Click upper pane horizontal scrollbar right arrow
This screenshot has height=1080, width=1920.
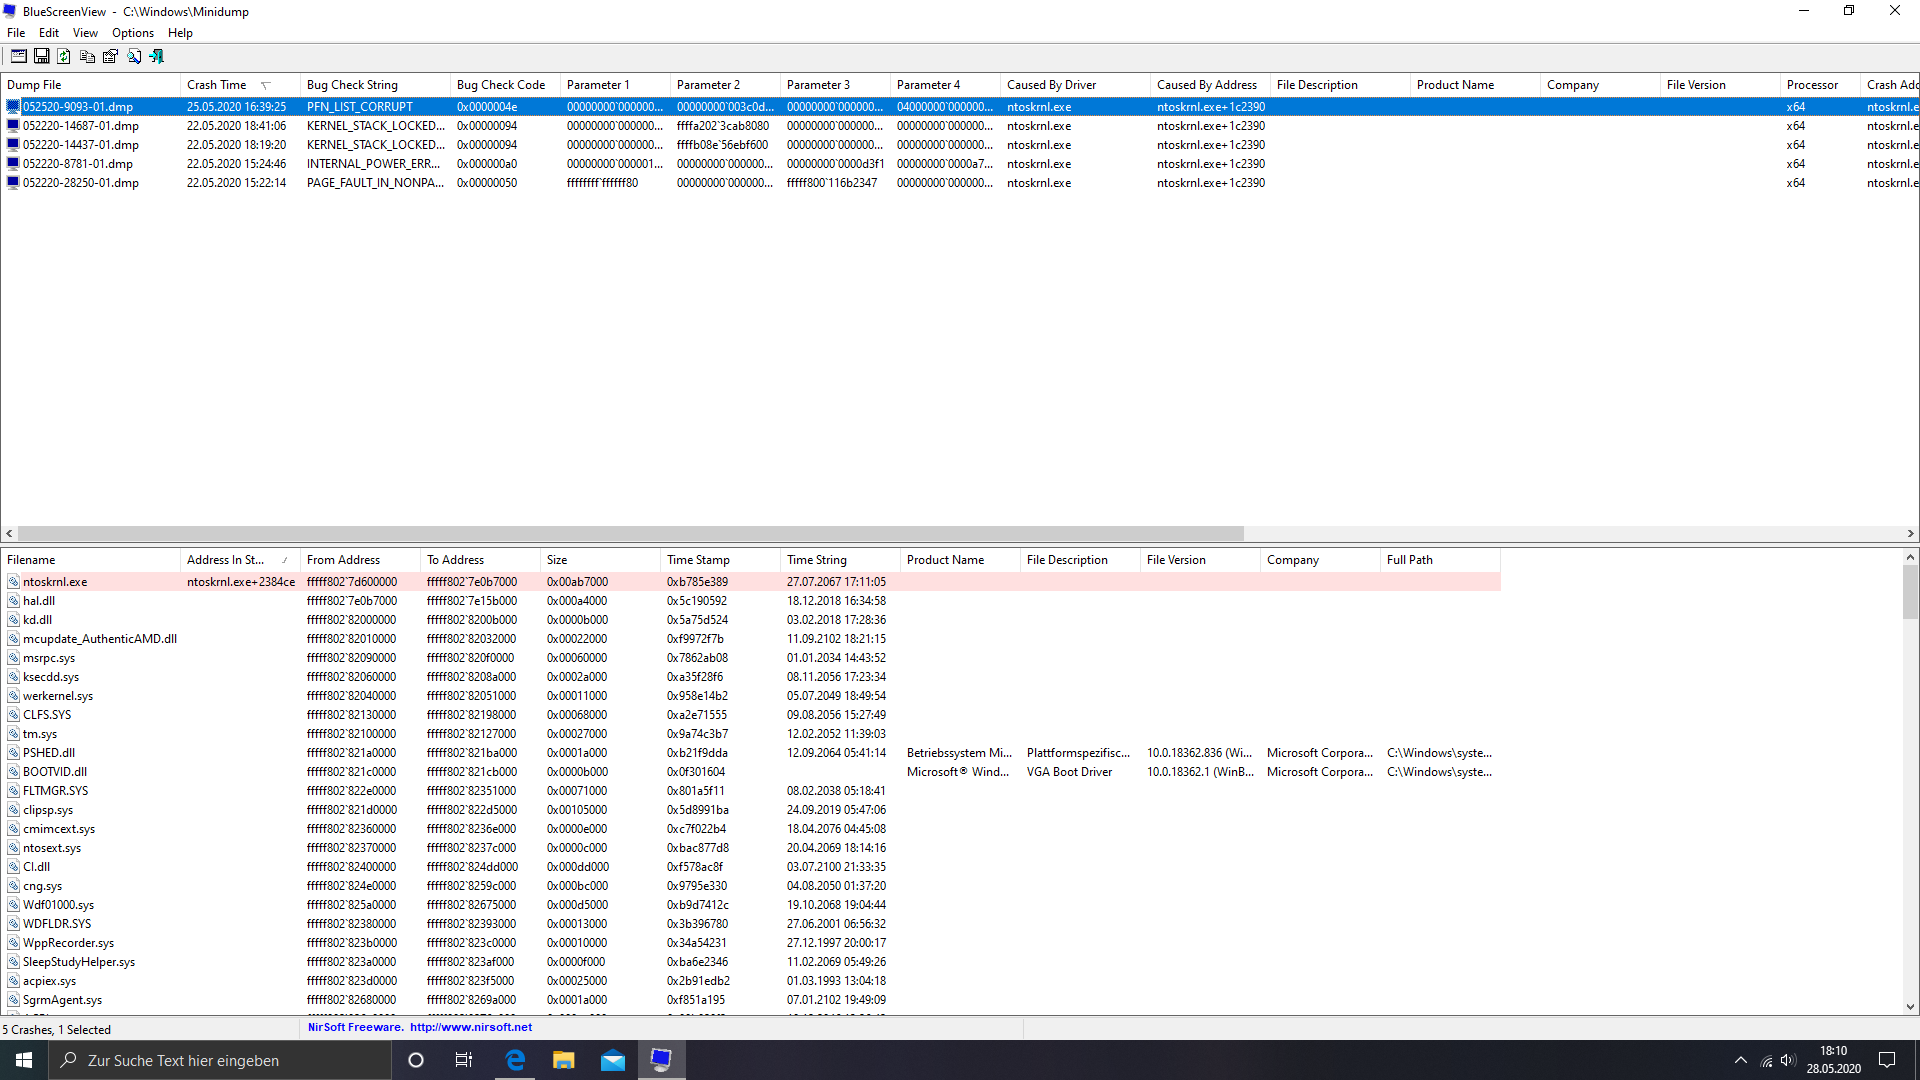pos(1910,534)
